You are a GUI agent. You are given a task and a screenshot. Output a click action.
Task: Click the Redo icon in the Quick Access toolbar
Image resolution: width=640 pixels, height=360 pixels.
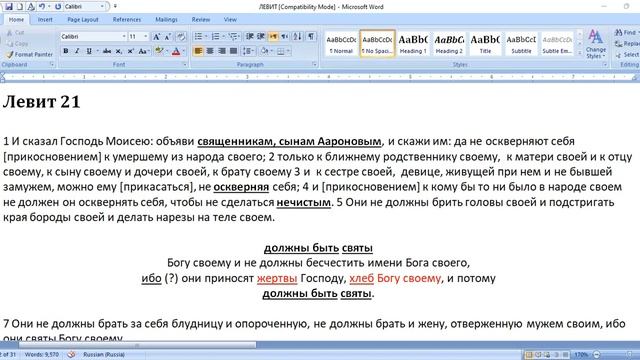[58, 7]
